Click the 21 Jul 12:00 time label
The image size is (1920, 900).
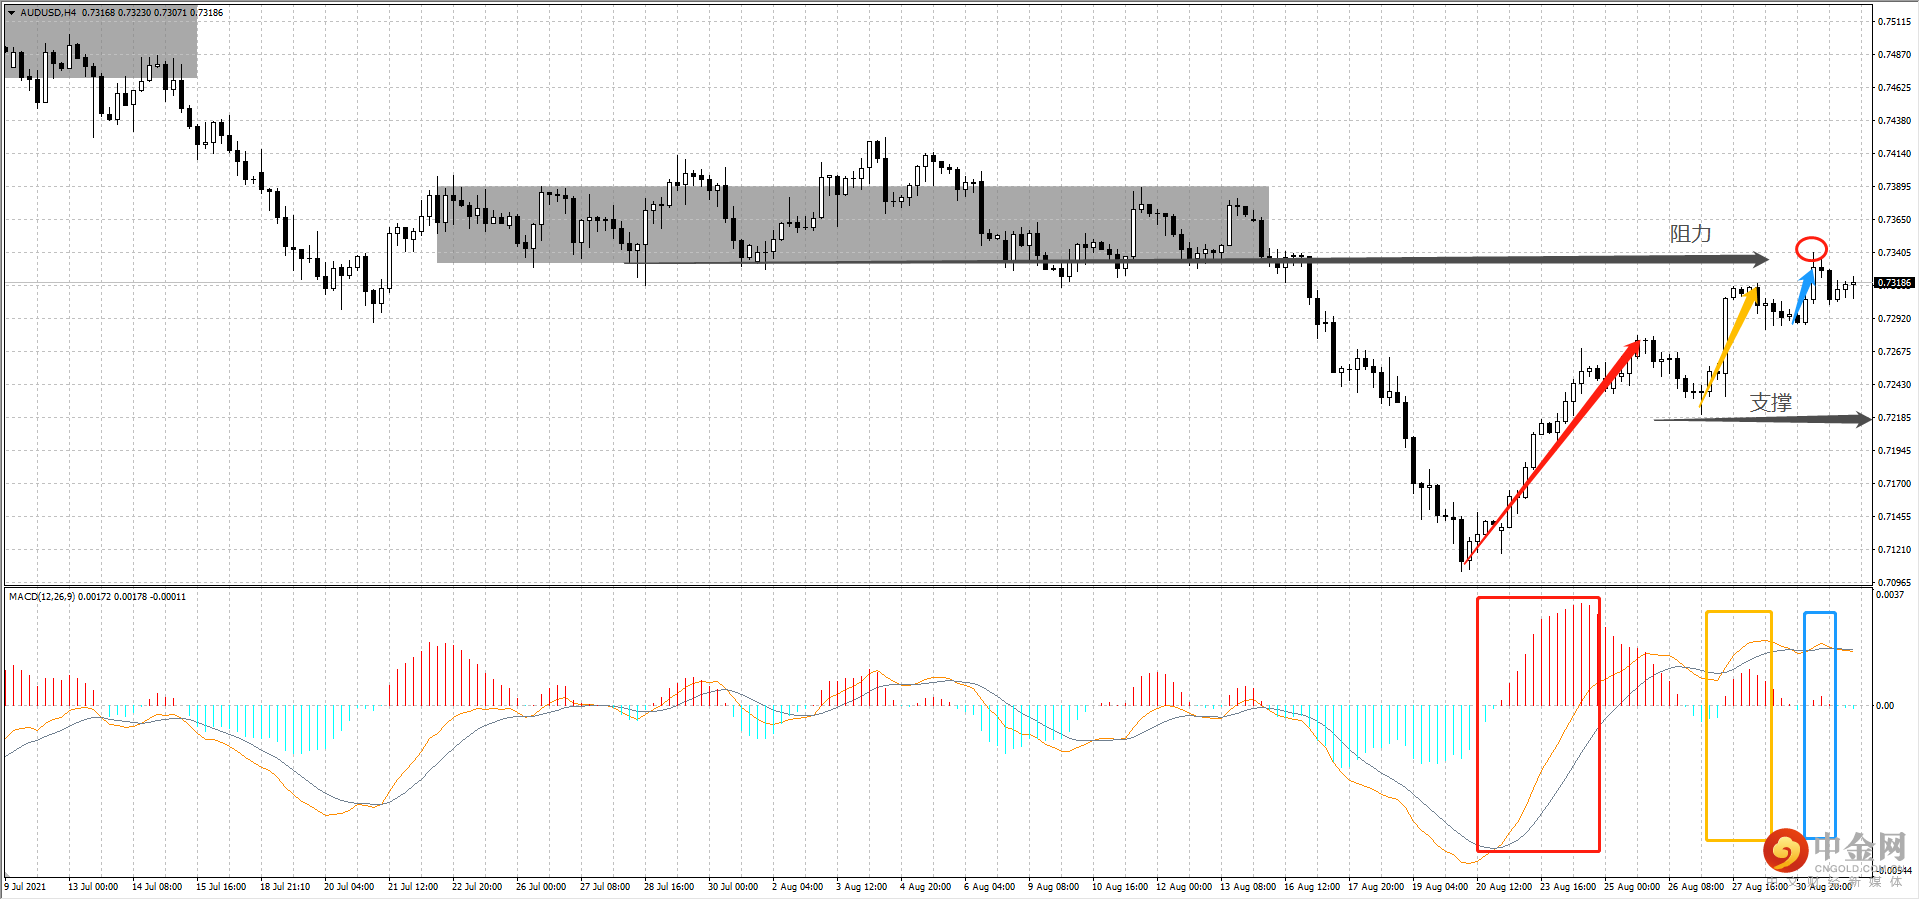pyautogui.click(x=413, y=887)
